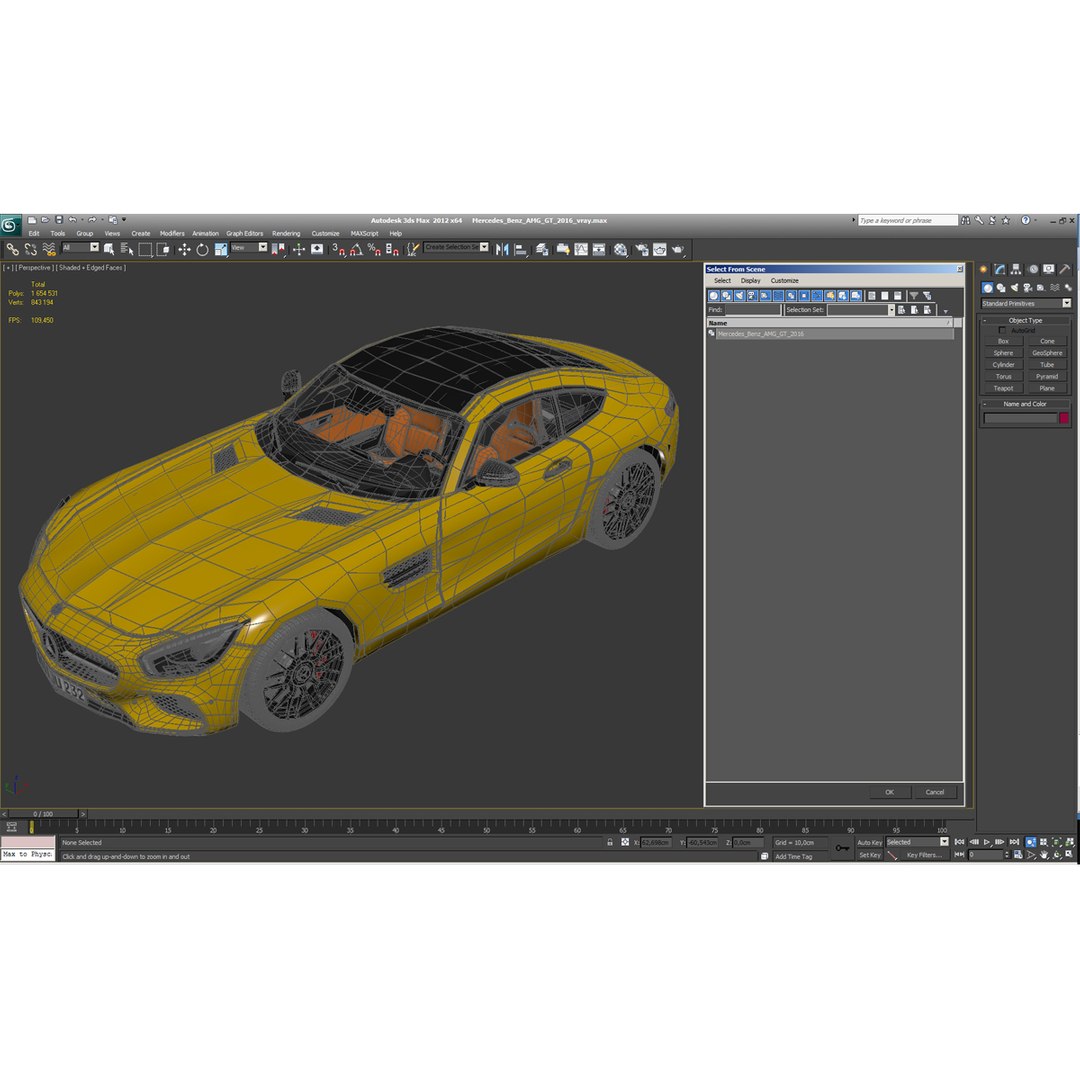Click the Play Animation button

[x=987, y=842]
